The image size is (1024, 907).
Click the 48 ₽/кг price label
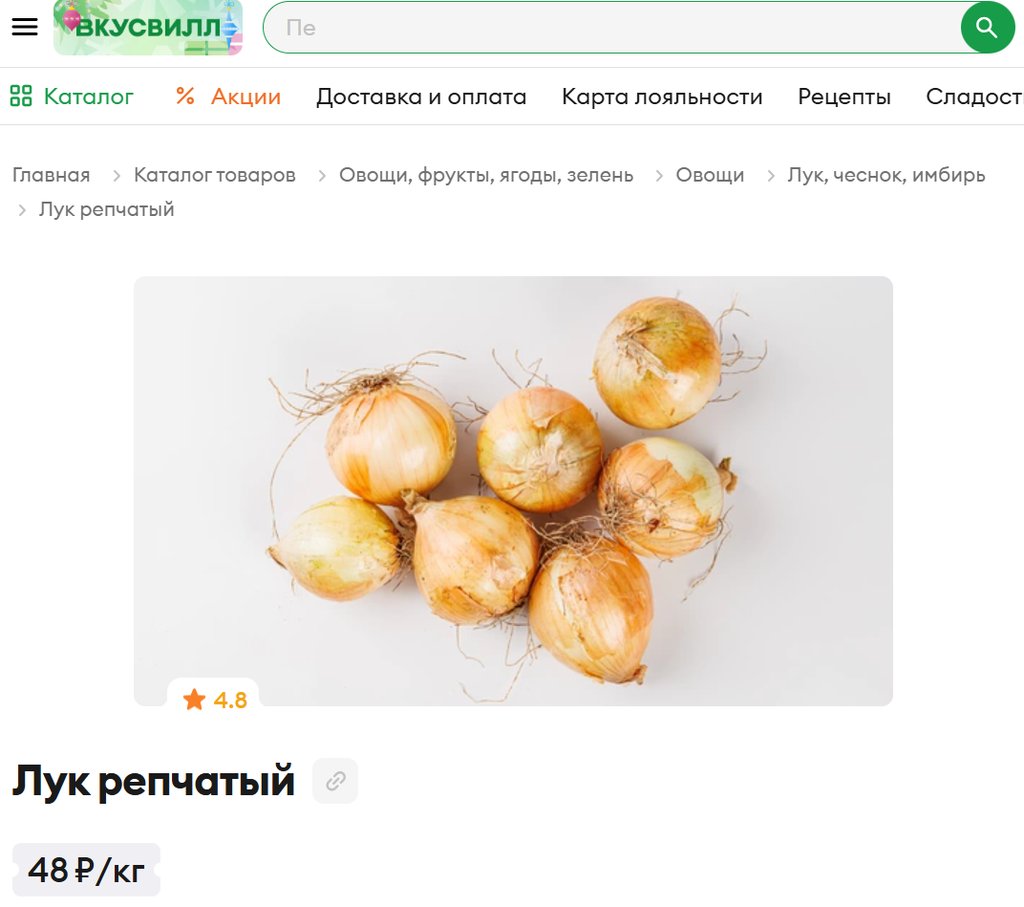(86, 870)
